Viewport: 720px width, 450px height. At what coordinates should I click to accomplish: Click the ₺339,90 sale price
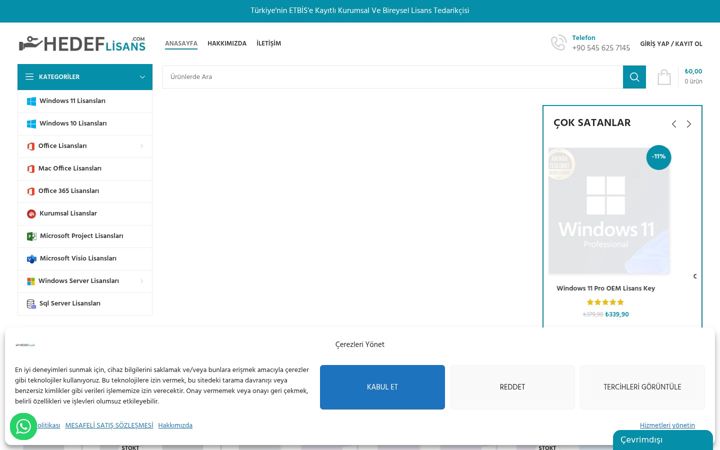tap(617, 315)
